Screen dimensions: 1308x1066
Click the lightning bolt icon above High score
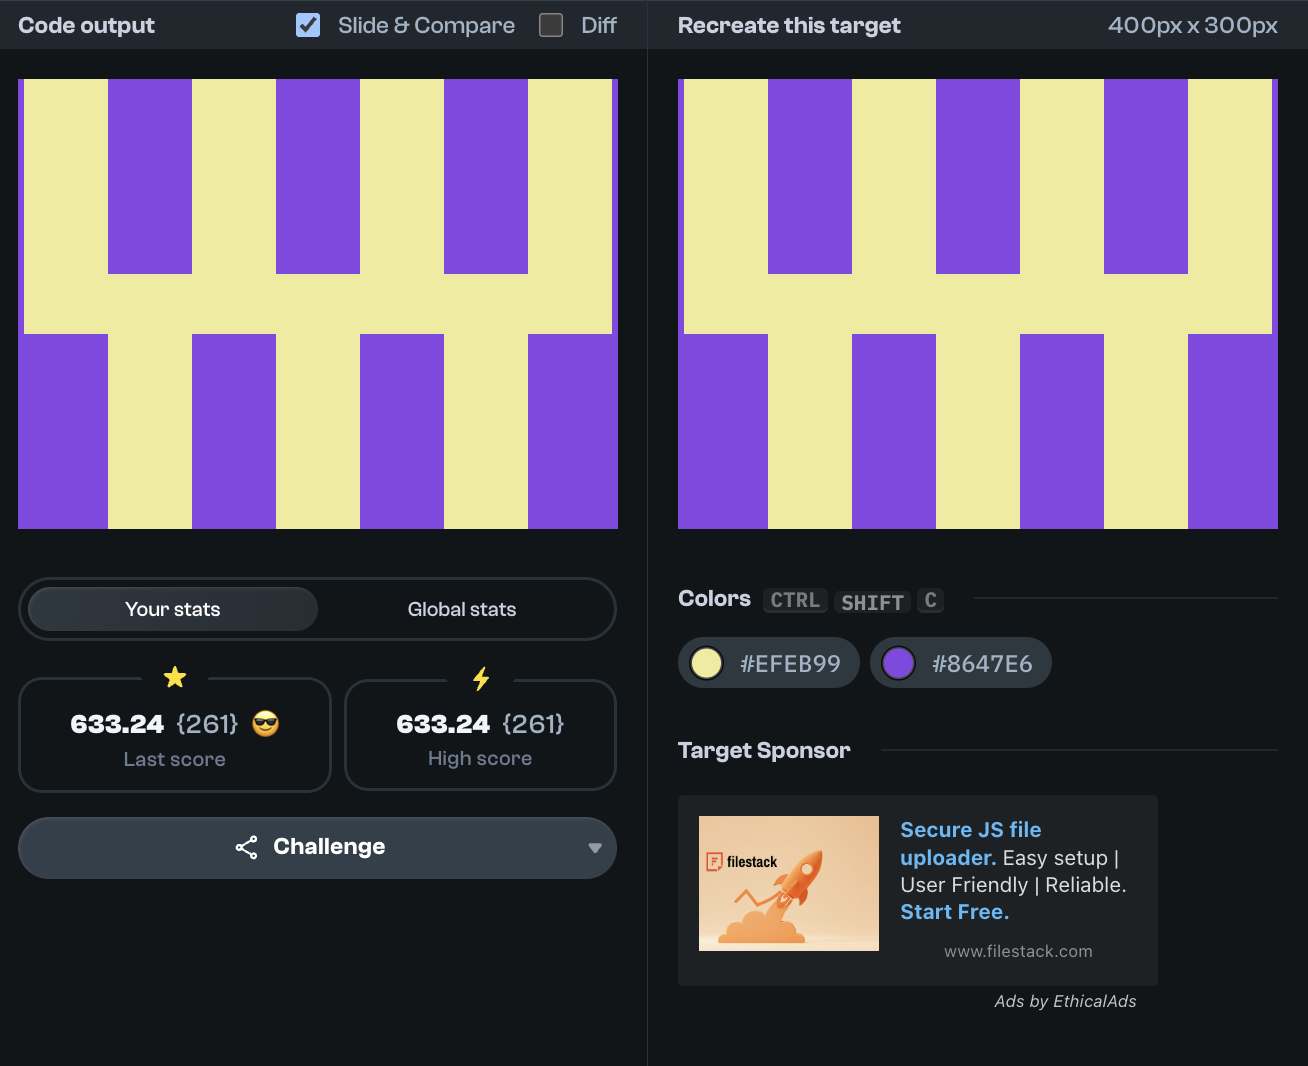click(x=481, y=679)
